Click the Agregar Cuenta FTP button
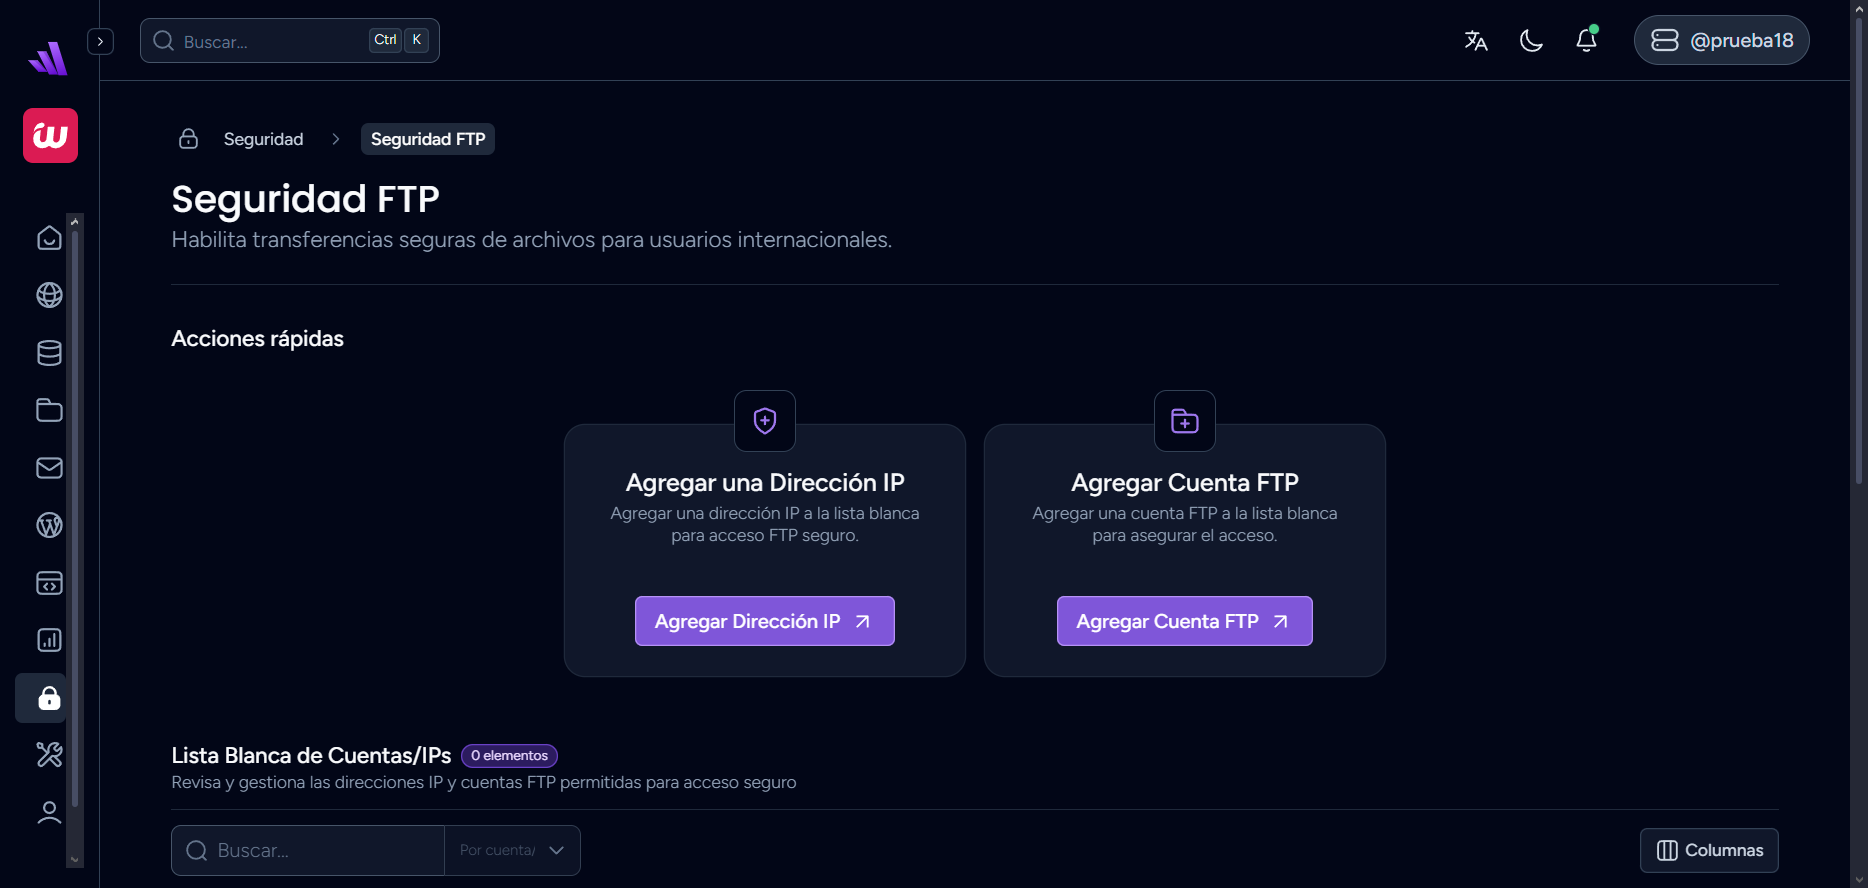 [x=1184, y=621]
